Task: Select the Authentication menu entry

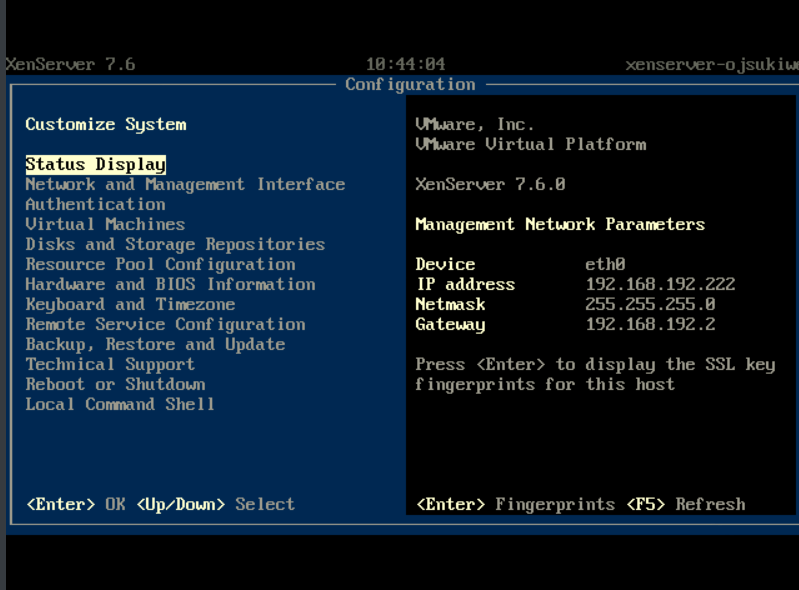Action: coord(95,204)
